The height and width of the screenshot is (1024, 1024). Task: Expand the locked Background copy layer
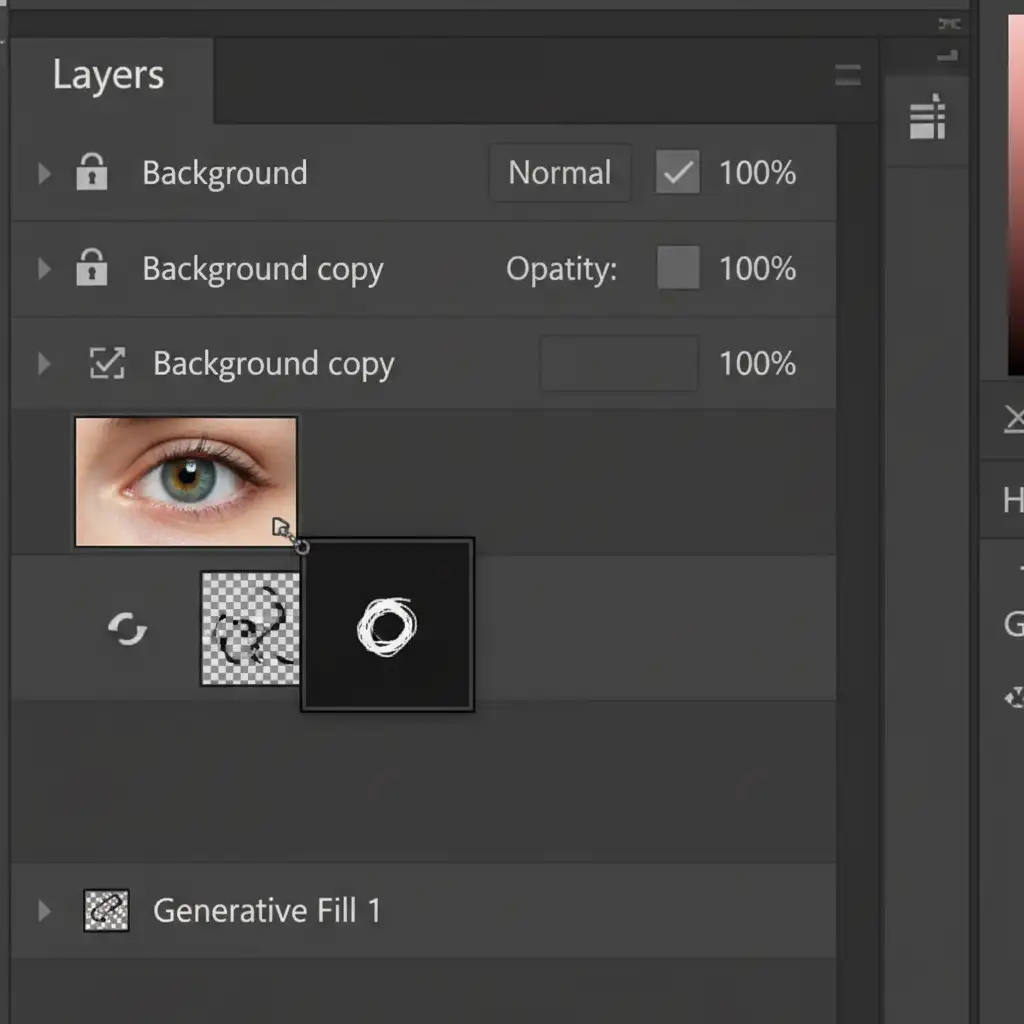tap(44, 269)
